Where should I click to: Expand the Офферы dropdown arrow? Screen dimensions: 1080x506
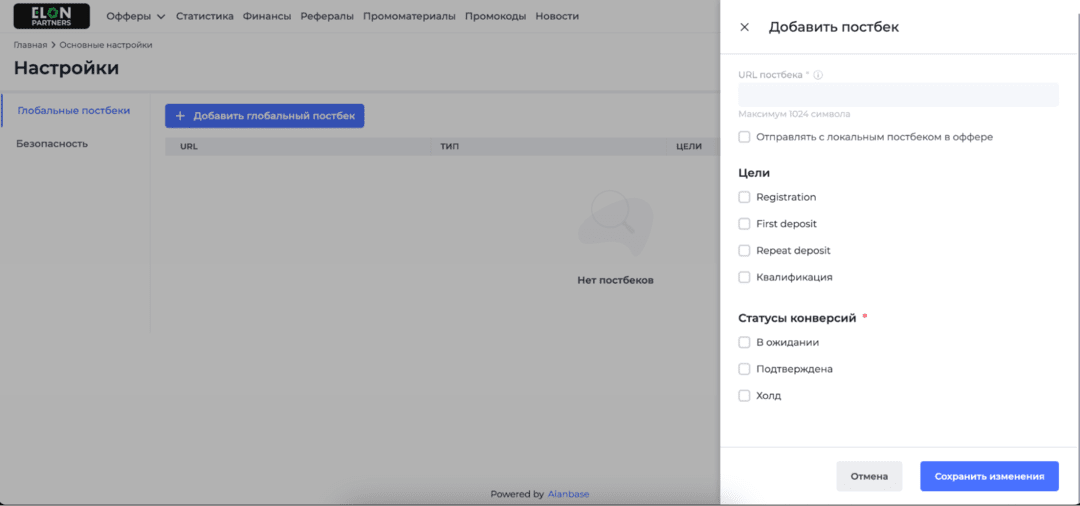[x=161, y=17]
